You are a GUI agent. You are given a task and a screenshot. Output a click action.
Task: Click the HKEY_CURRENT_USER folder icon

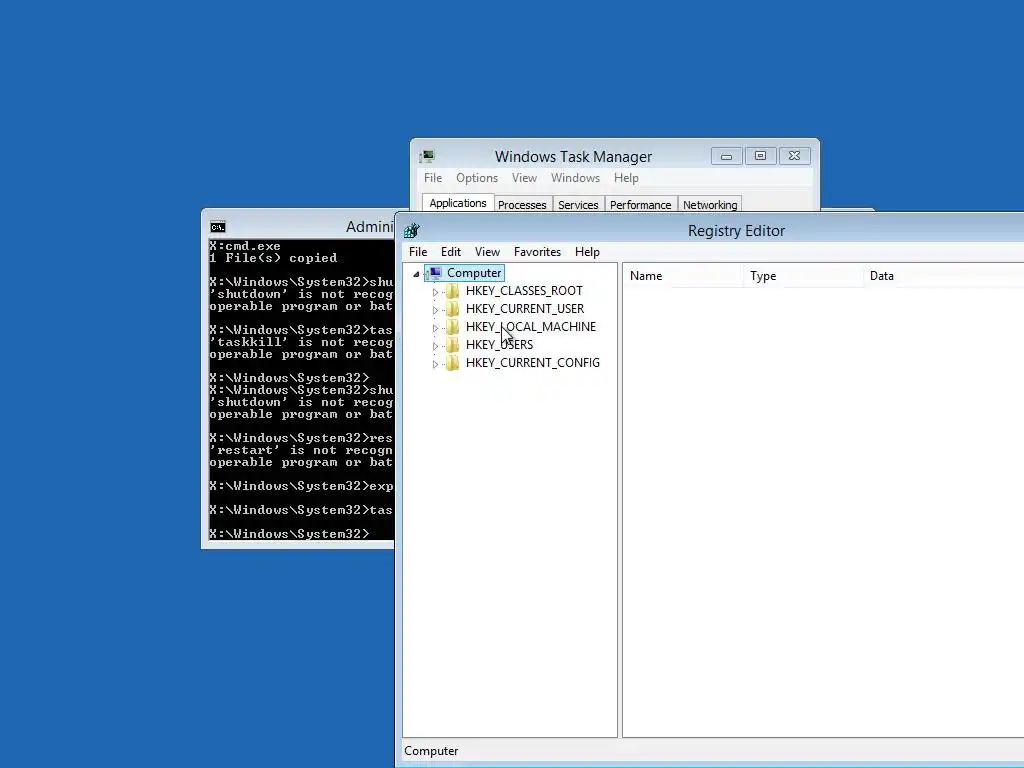pyautogui.click(x=453, y=309)
